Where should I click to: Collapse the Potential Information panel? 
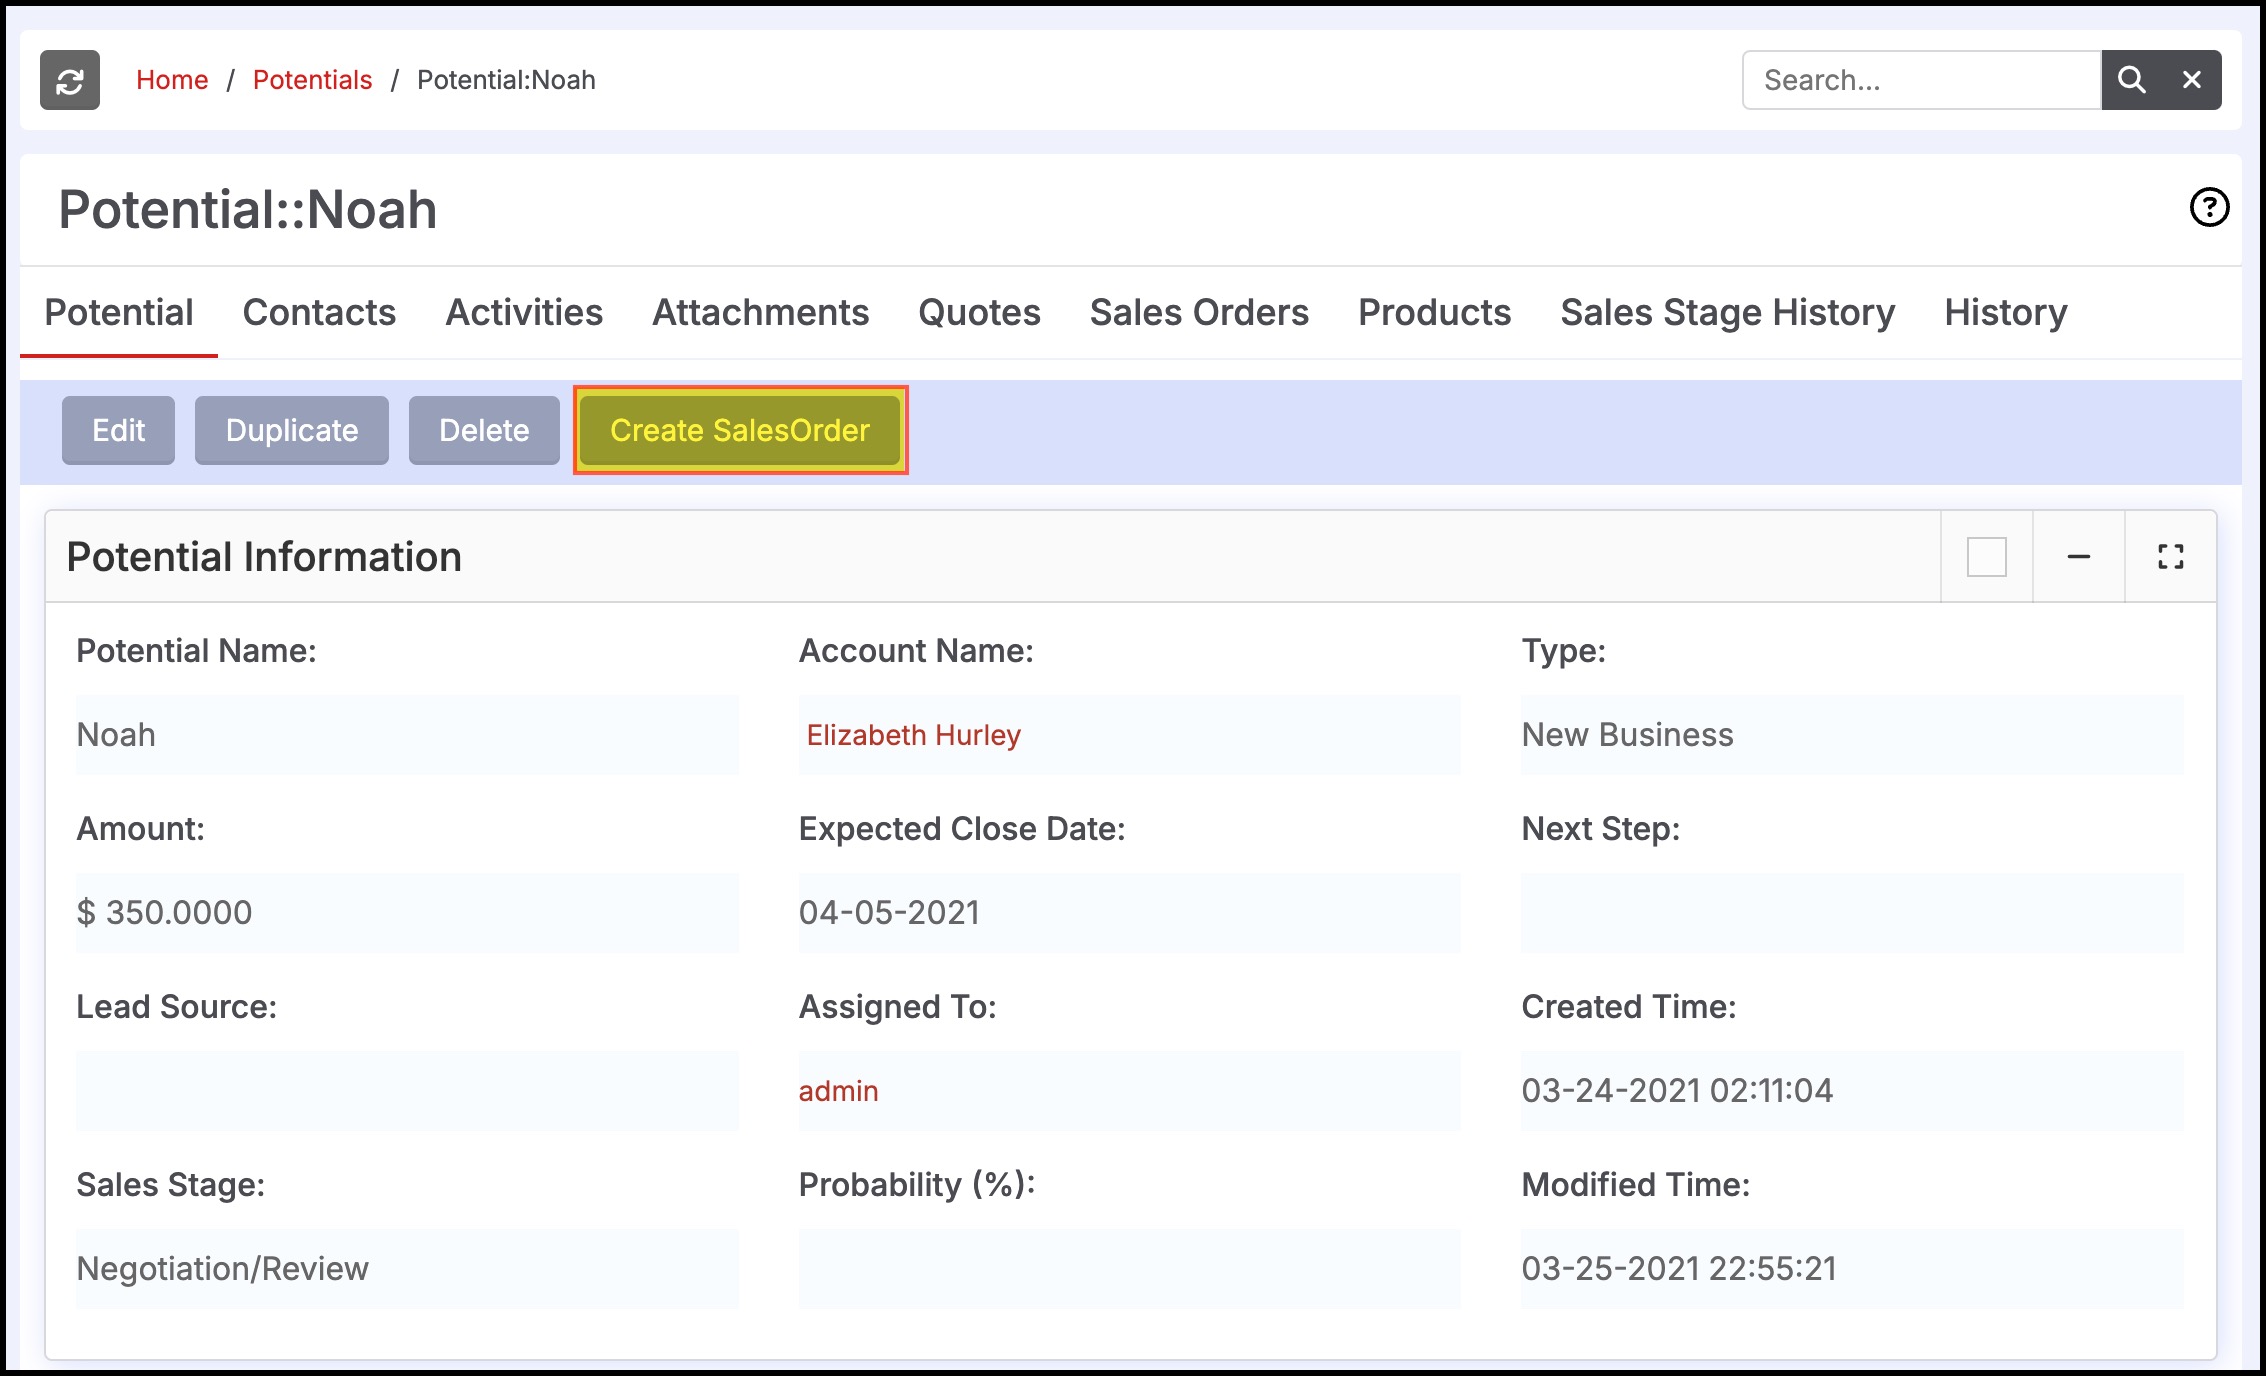(x=2079, y=557)
